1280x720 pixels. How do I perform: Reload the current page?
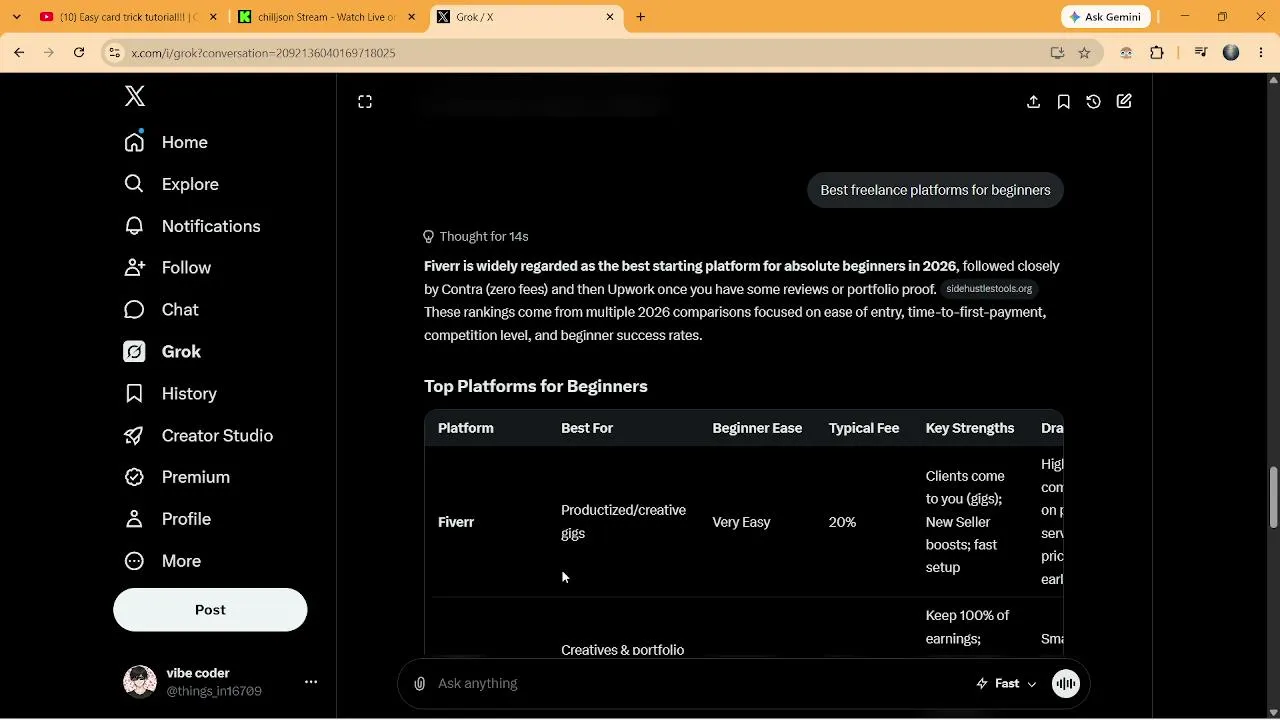(x=79, y=53)
